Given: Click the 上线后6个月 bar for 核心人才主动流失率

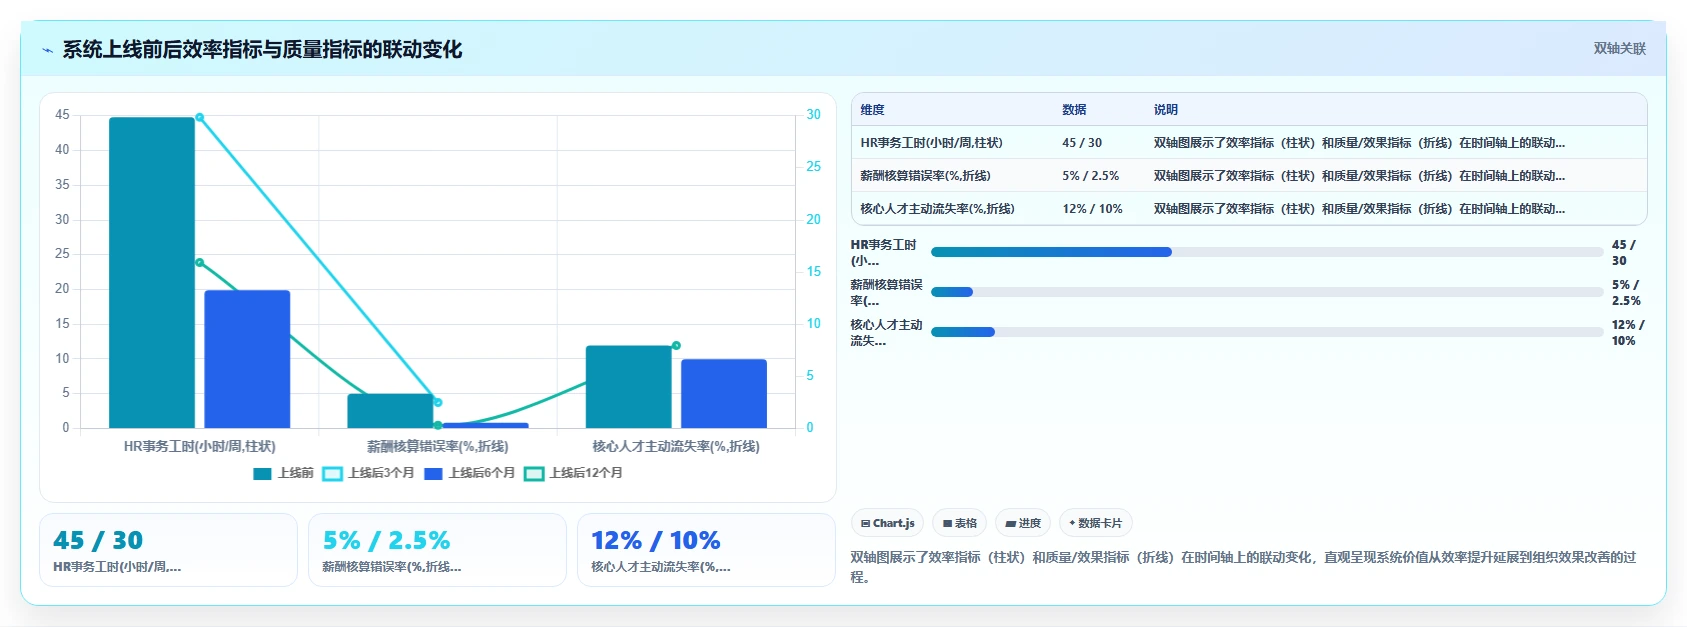Looking at the screenshot, I should [x=724, y=393].
